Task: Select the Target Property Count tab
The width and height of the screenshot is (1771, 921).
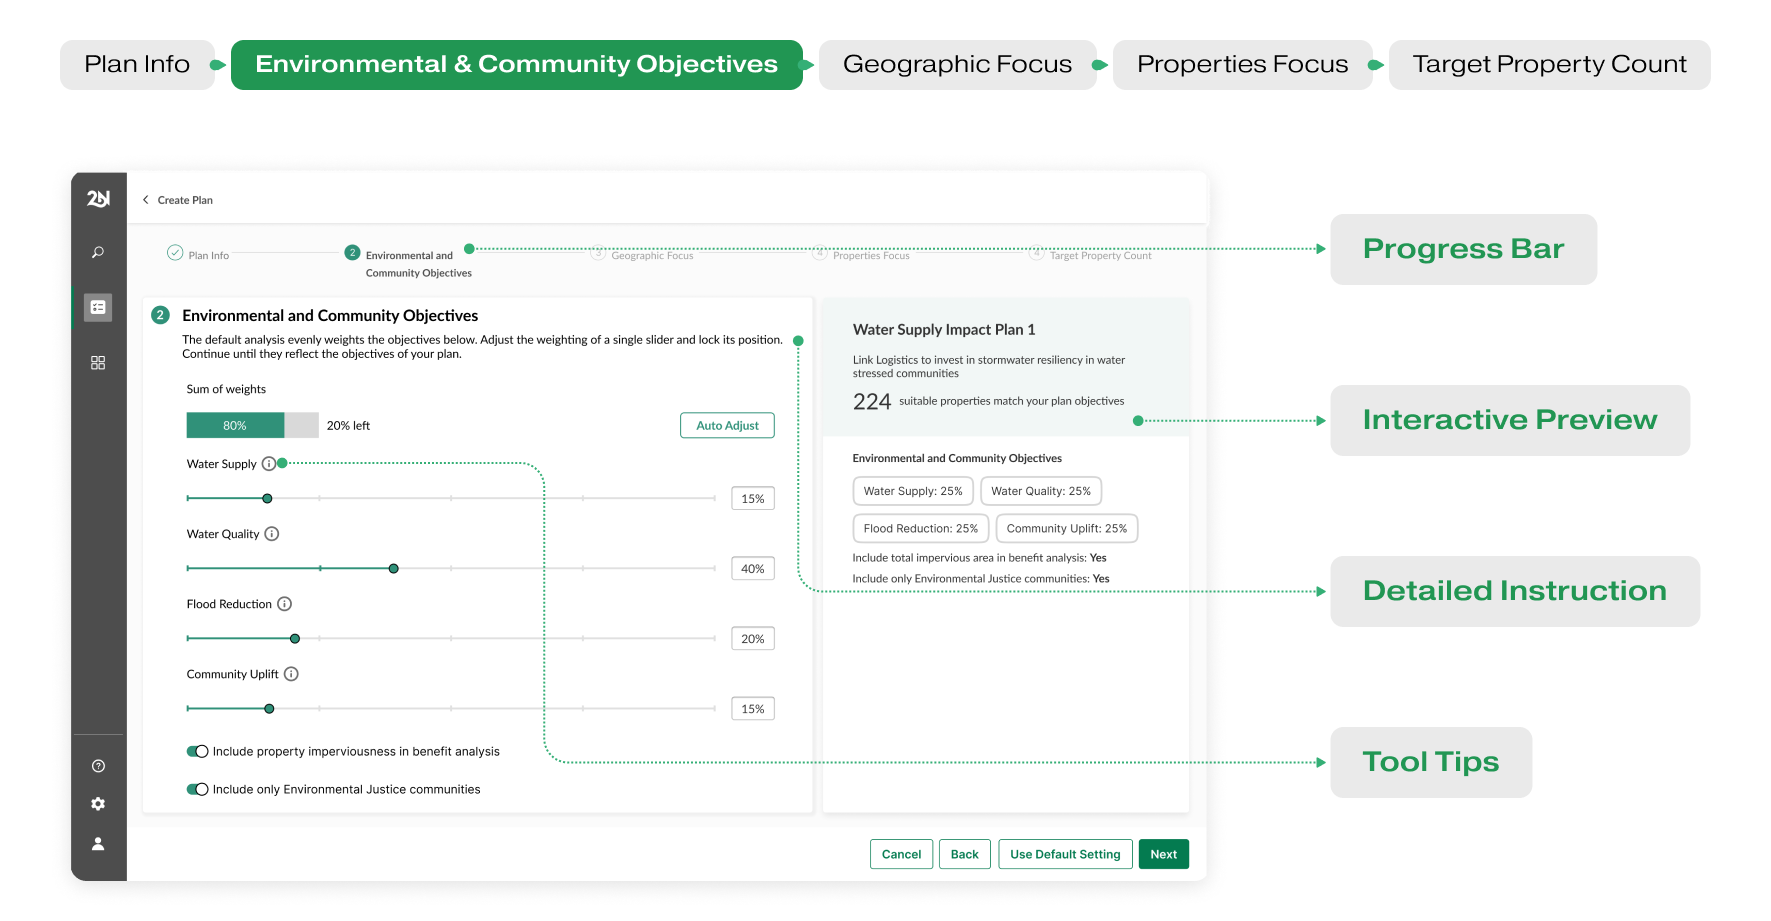Action: coord(1548,65)
